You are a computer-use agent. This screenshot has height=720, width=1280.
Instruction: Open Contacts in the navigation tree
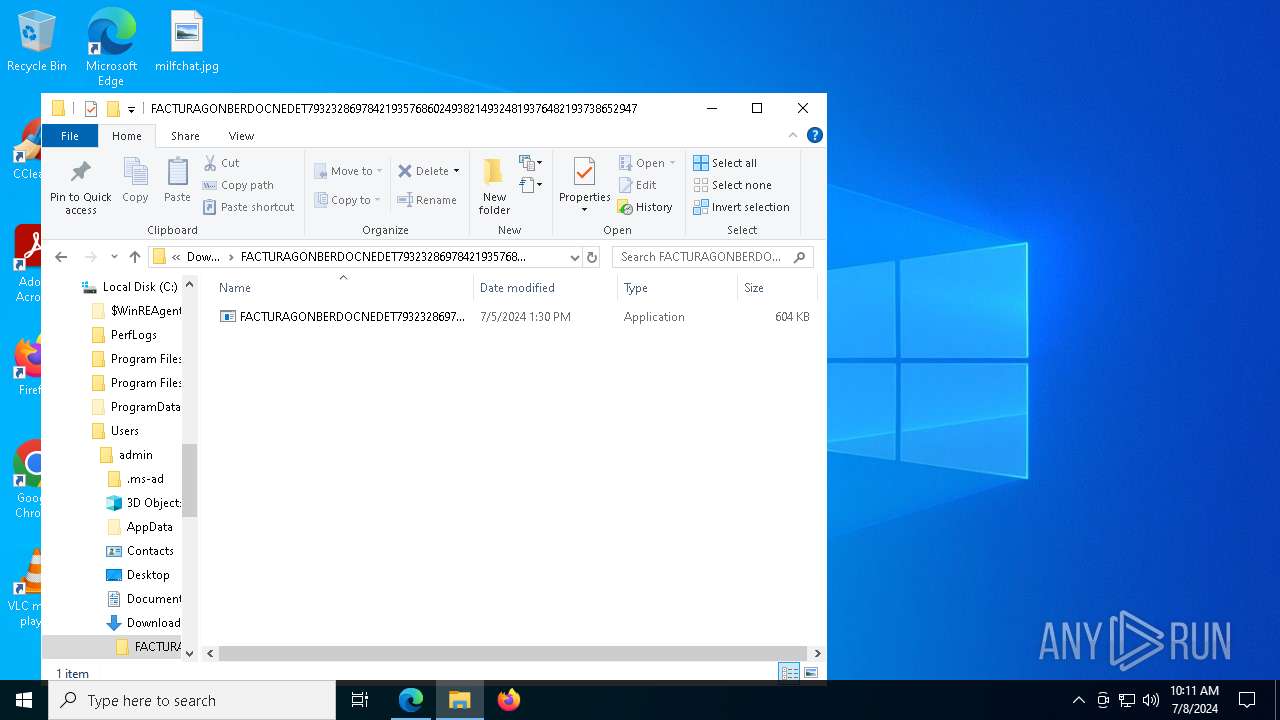tap(140, 551)
